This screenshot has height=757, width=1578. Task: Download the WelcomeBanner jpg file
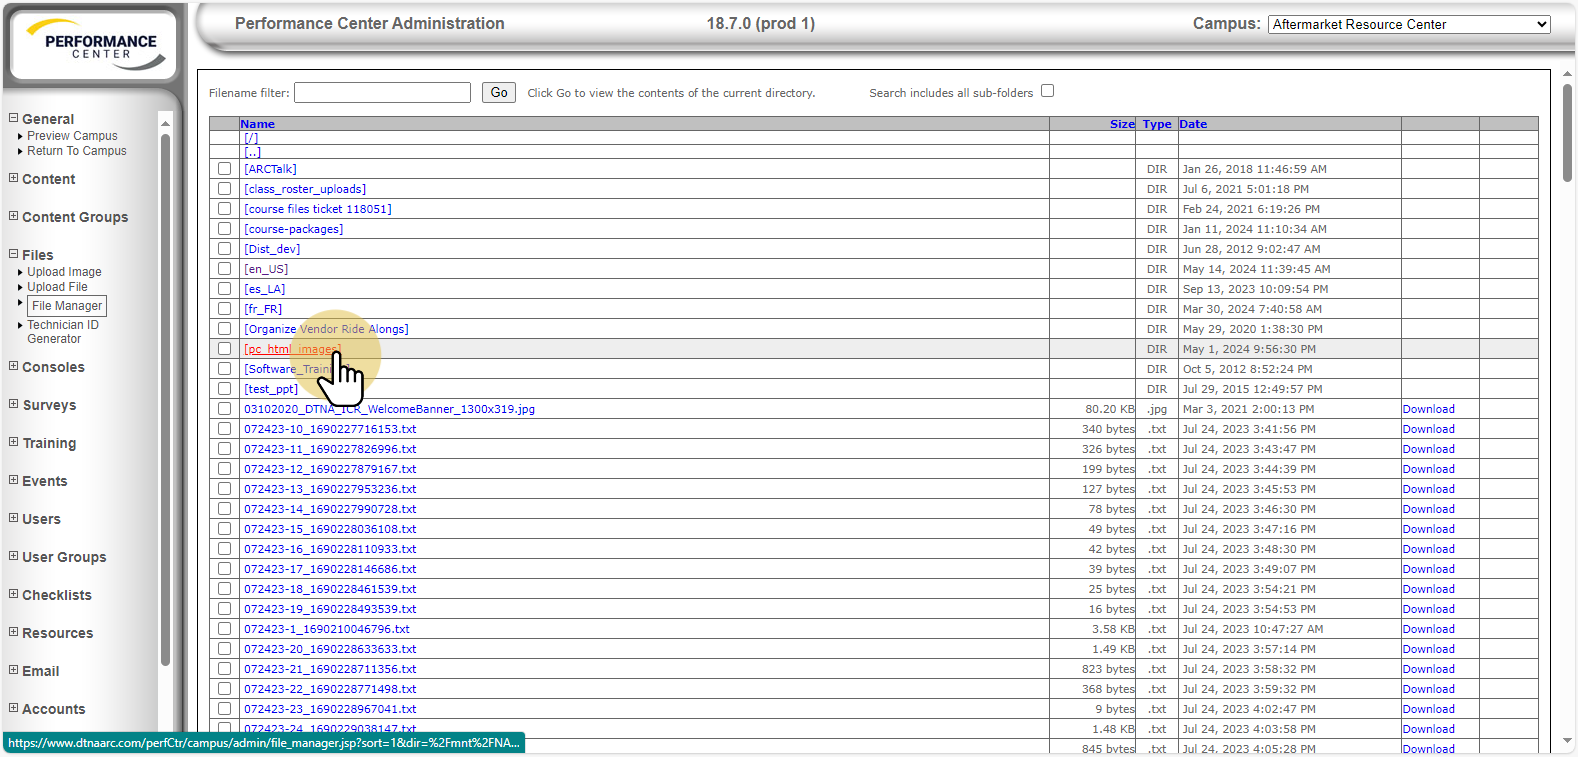tap(1428, 409)
